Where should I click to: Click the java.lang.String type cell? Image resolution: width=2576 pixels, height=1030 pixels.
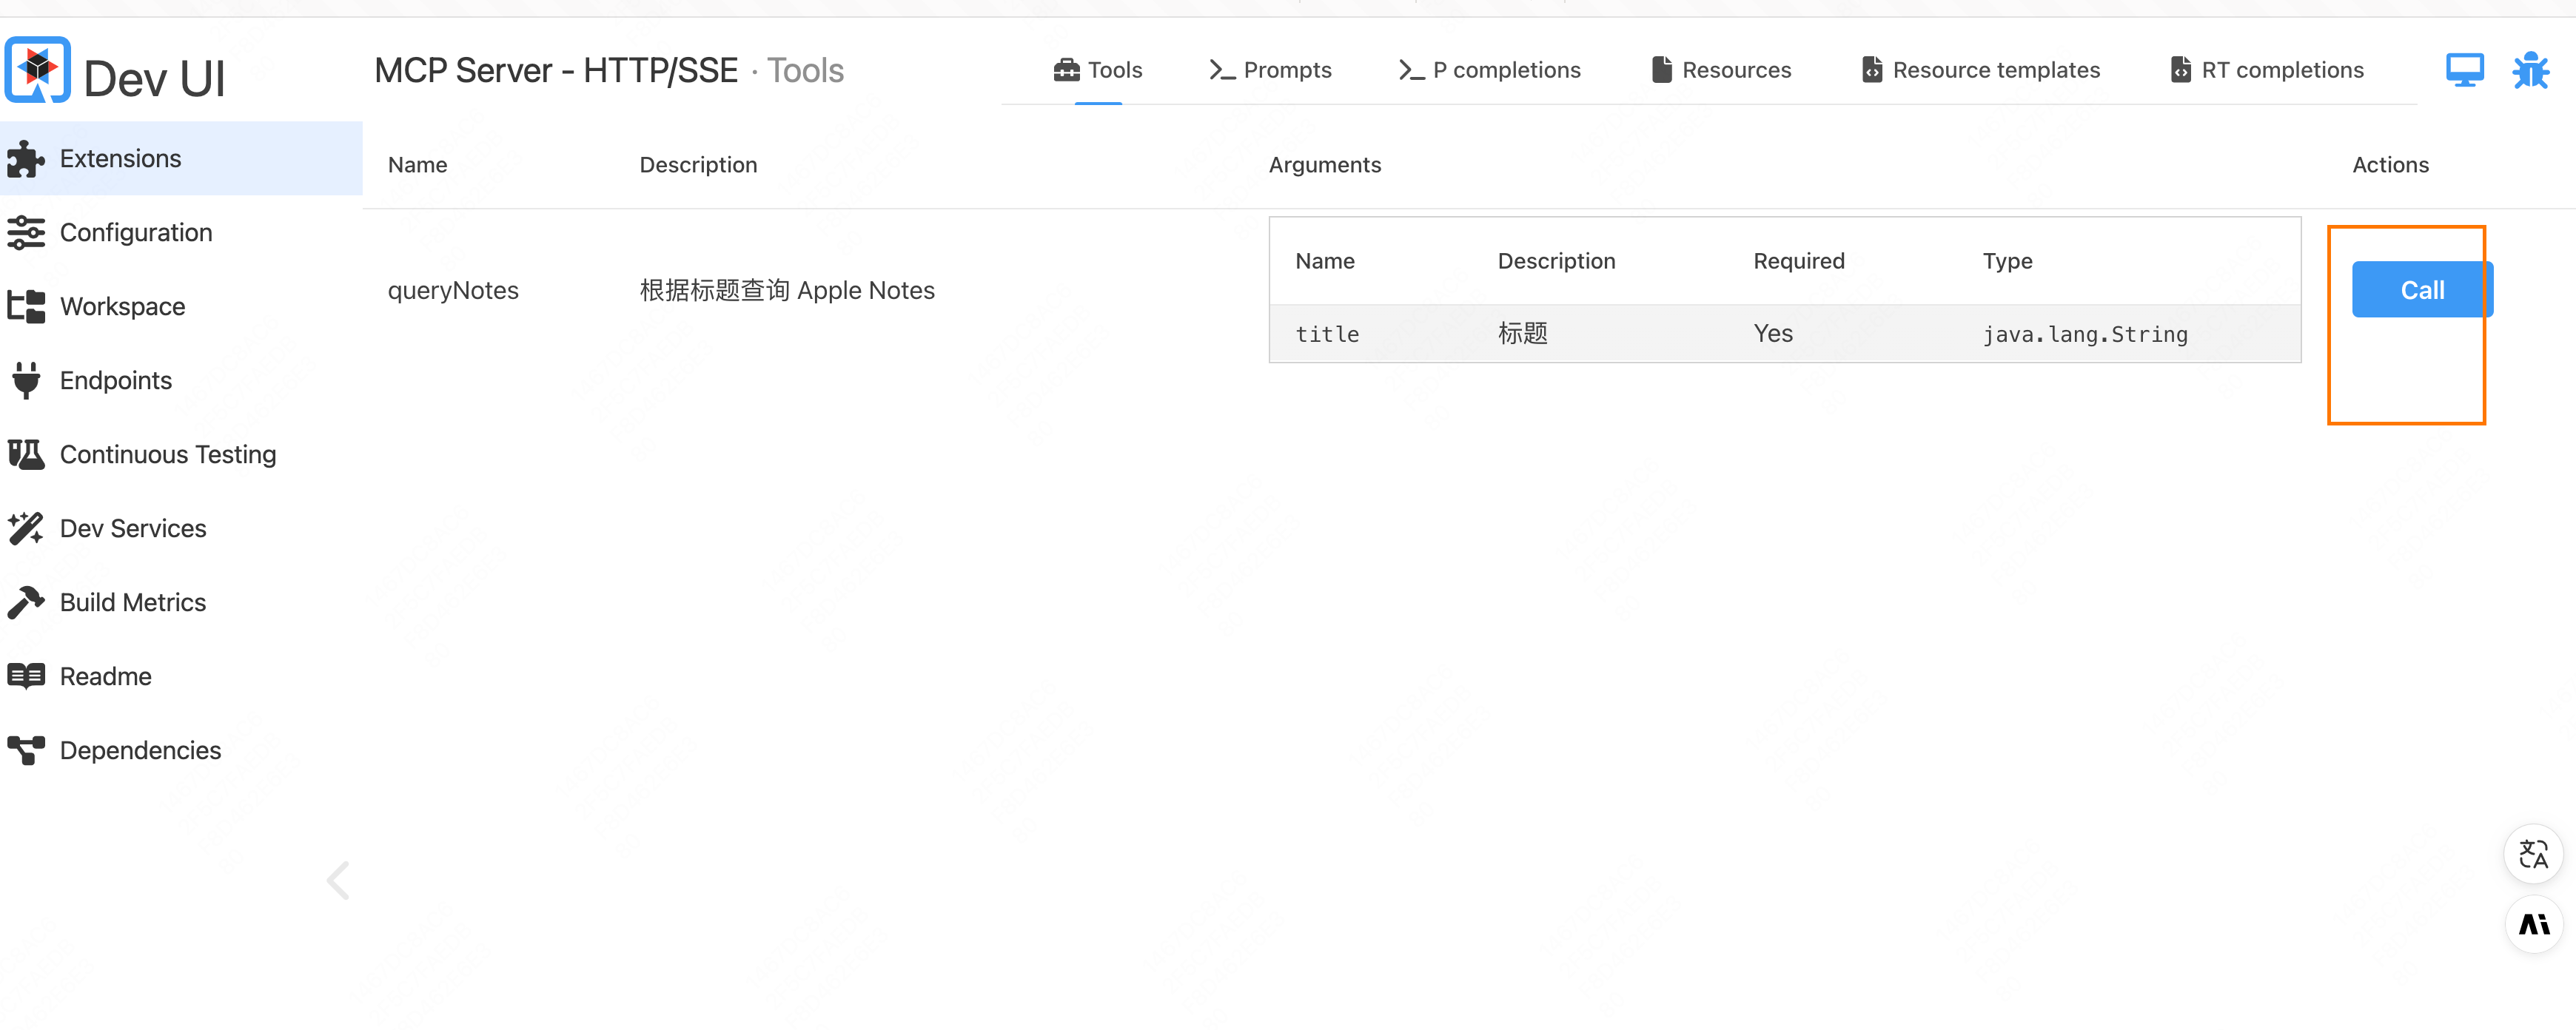point(2085,335)
